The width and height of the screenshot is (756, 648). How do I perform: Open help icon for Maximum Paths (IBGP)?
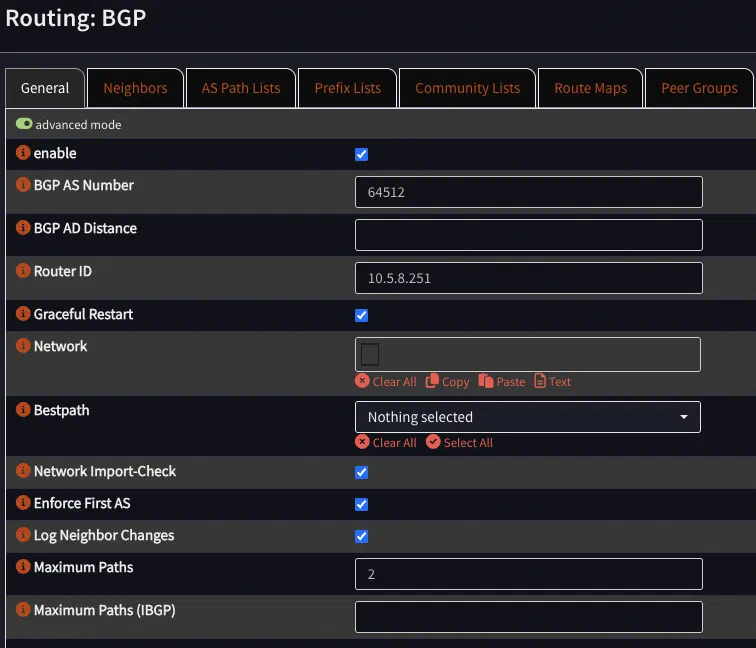click(23, 609)
